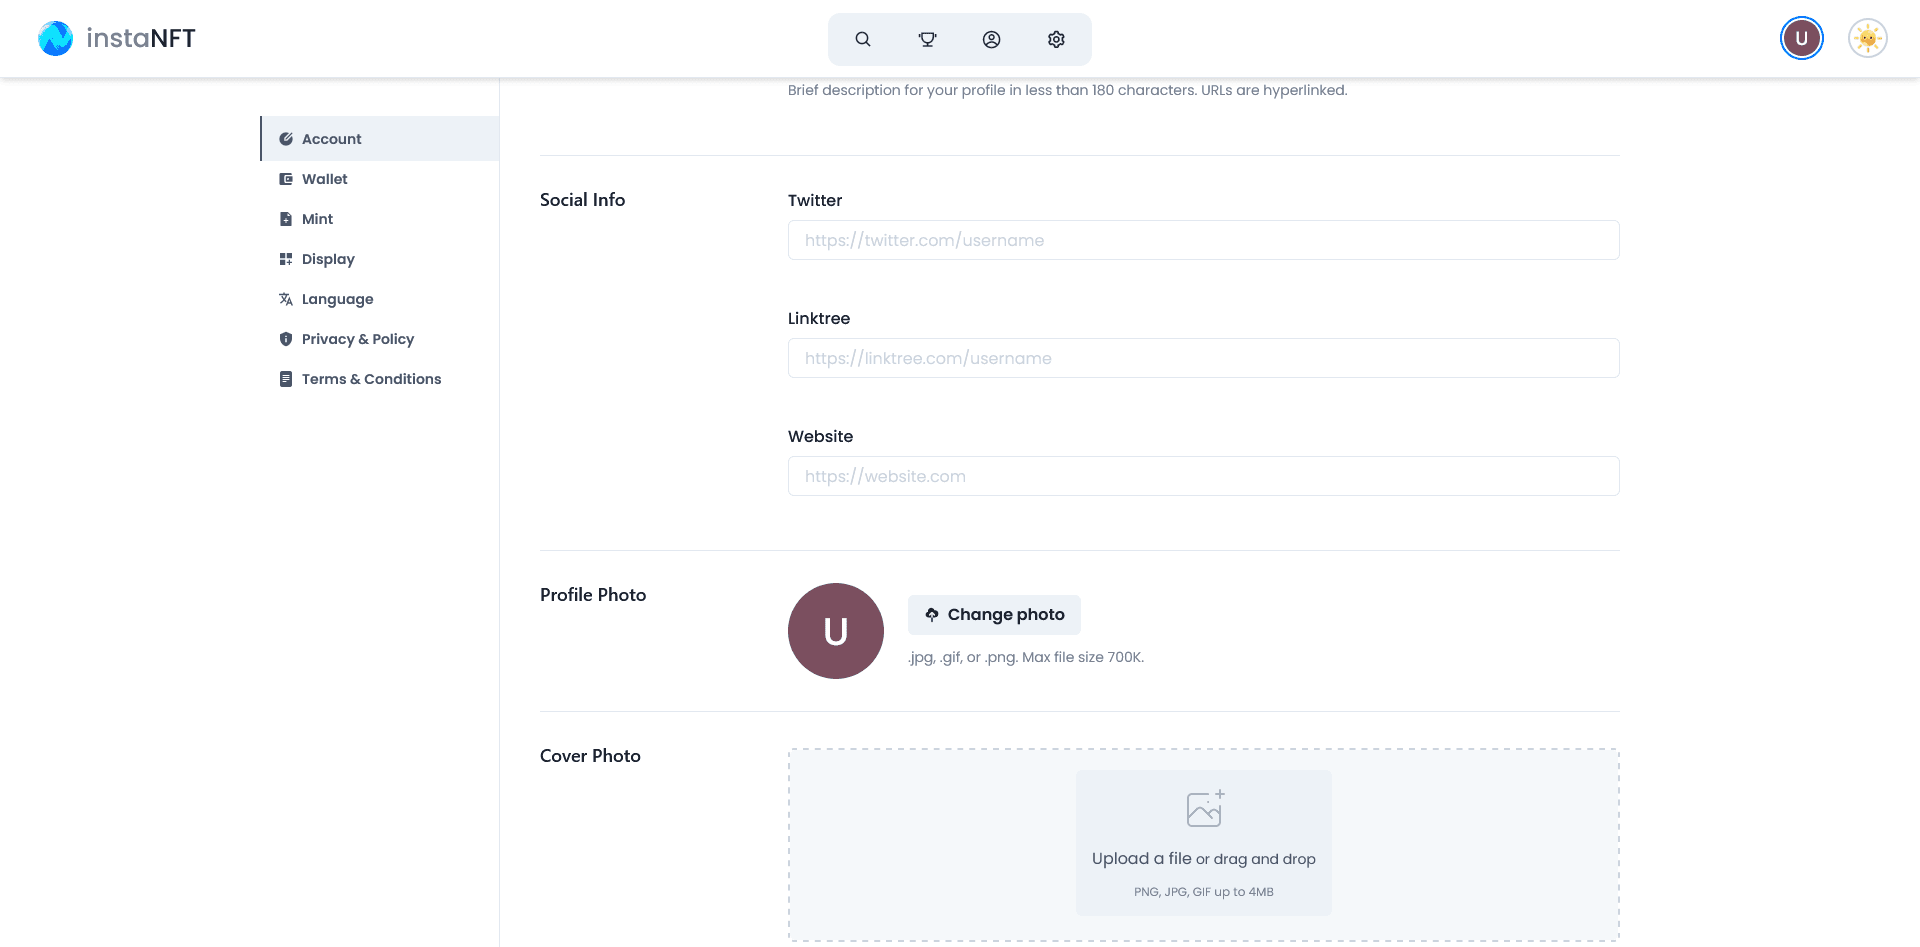Select Account in the sidebar
Image resolution: width=1920 pixels, height=947 pixels.
pyautogui.click(x=380, y=139)
